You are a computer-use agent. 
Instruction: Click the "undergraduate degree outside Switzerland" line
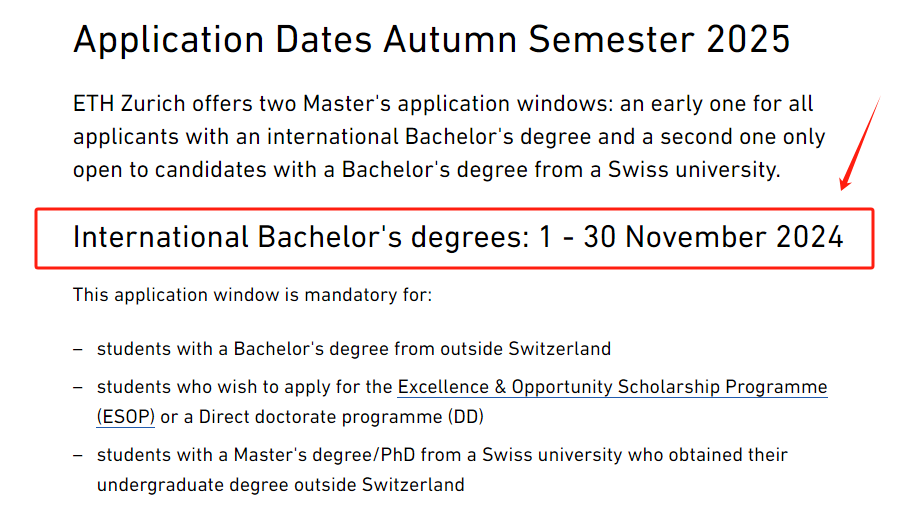(281, 485)
